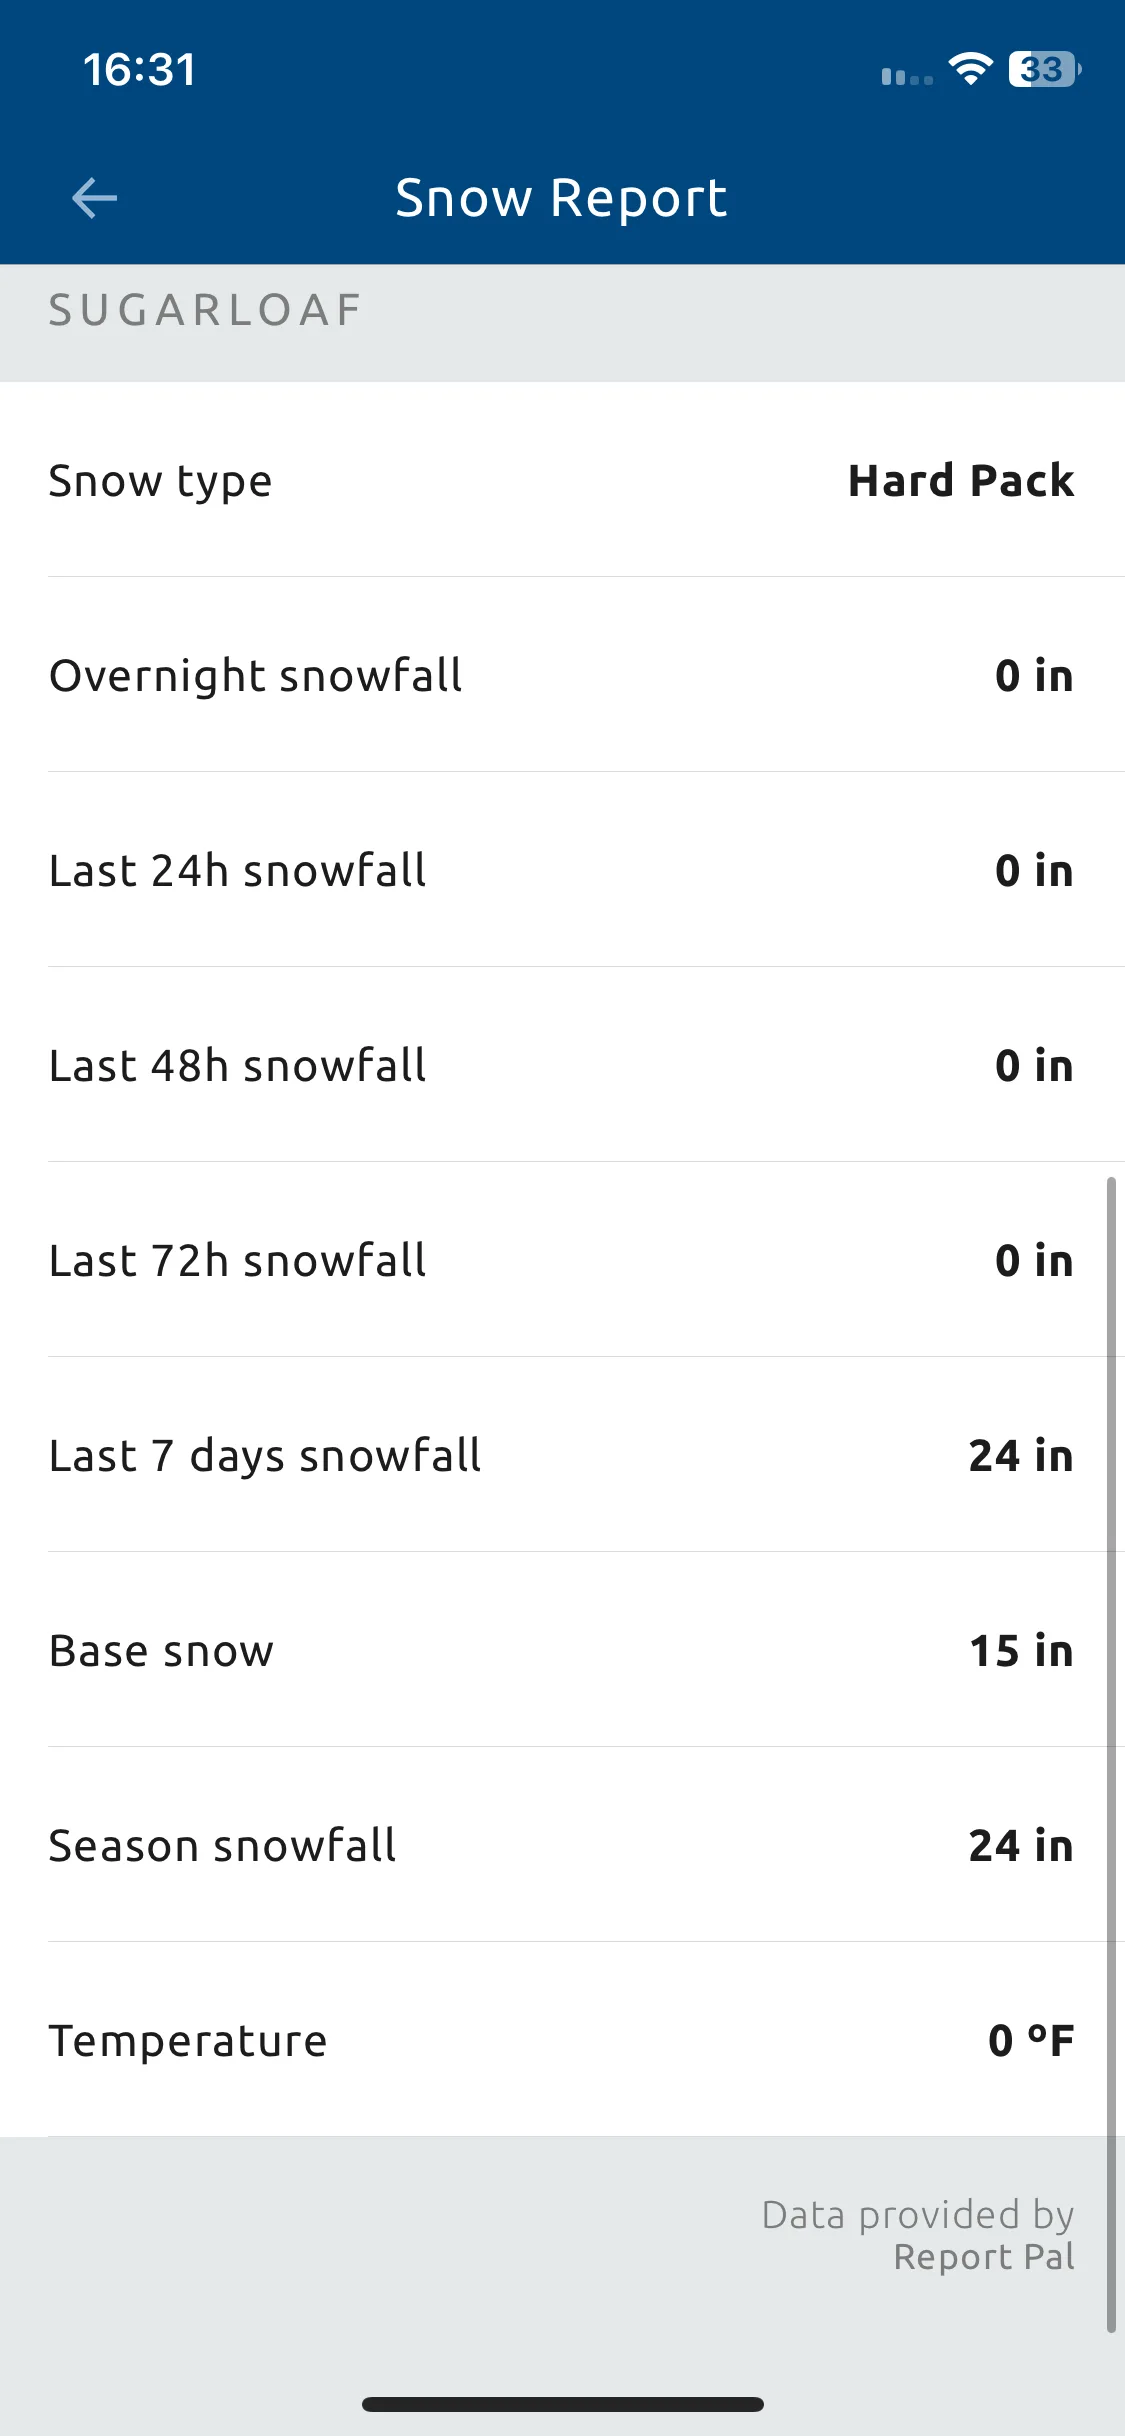This screenshot has height=2436, width=1125.
Task: Select the Last 24h snowfall row
Action: point(562,870)
